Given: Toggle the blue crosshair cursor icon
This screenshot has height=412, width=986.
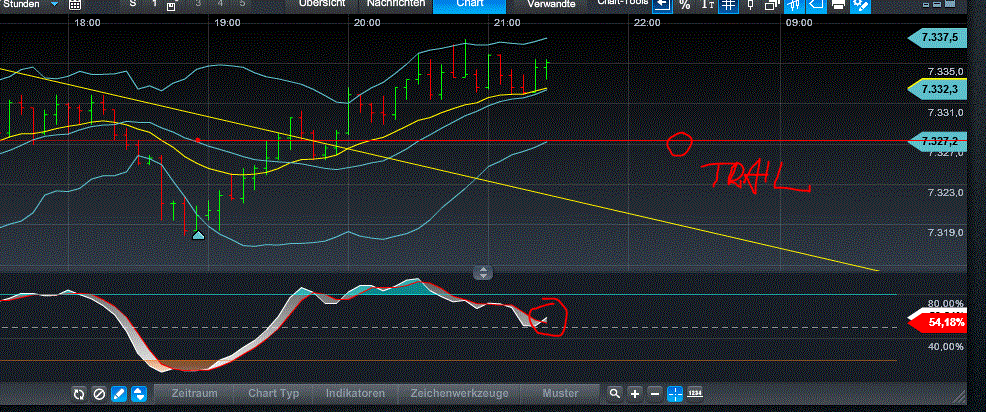Looking at the screenshot, I should 675,394.
